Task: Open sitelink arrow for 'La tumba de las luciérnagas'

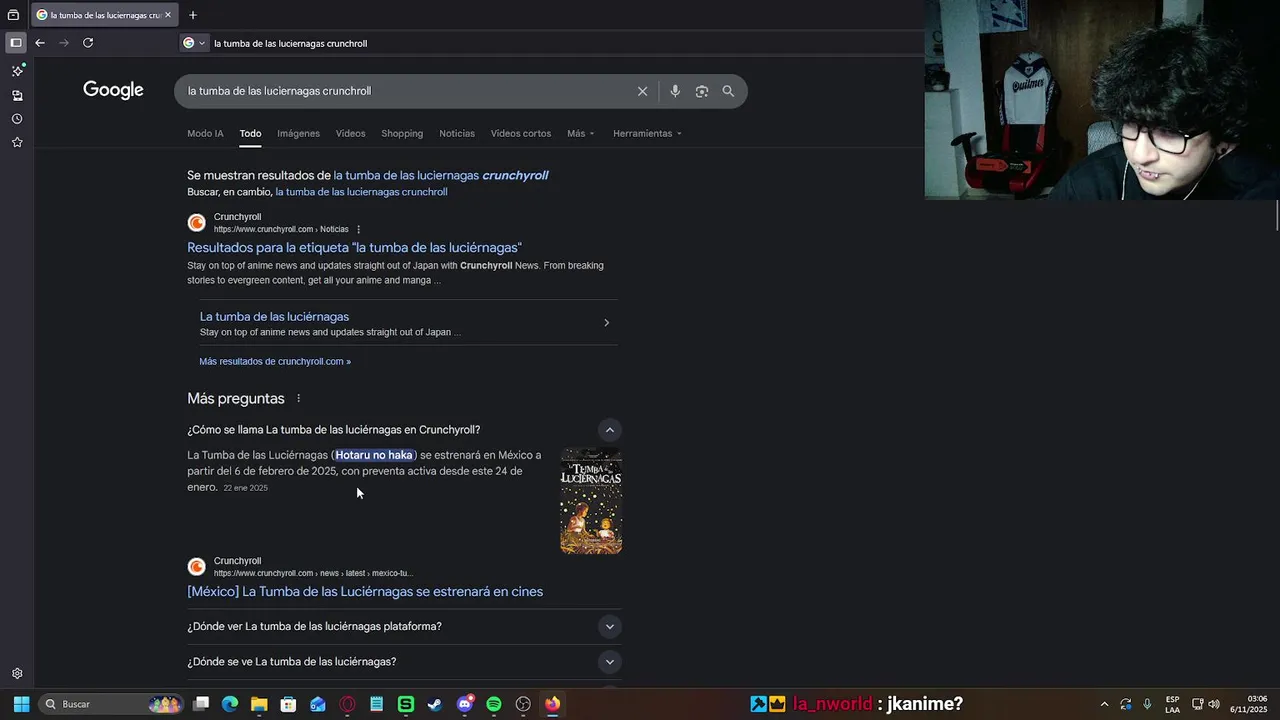Action: coord(606,323)
